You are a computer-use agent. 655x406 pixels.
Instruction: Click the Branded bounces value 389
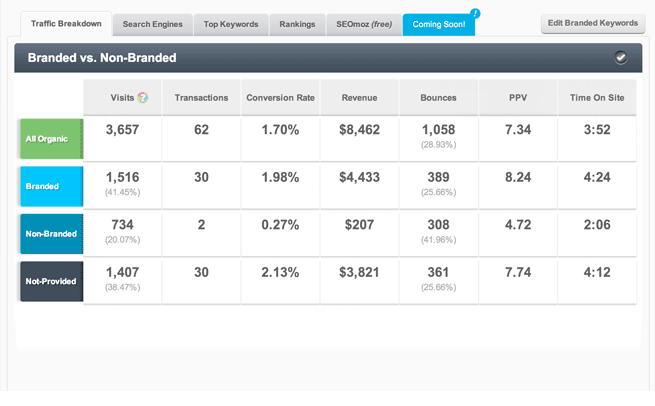tap(438, 178)
